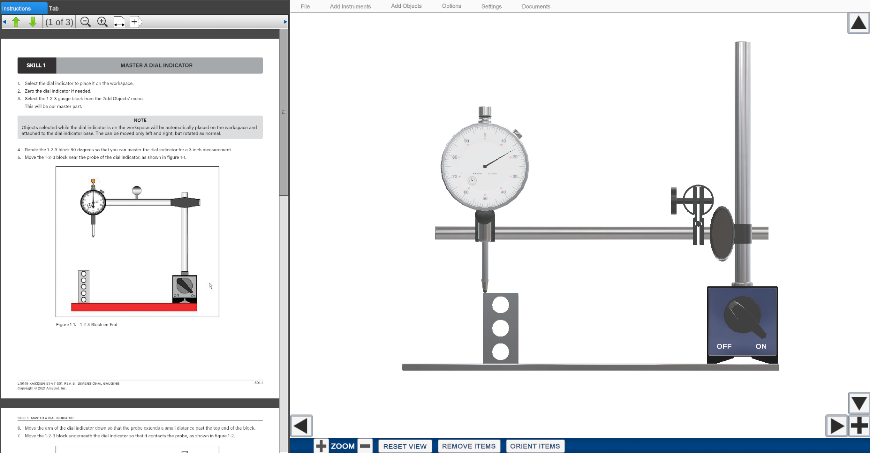Switch to the Instructions tab
Screen dimensions: 870x453
[20, 7]
